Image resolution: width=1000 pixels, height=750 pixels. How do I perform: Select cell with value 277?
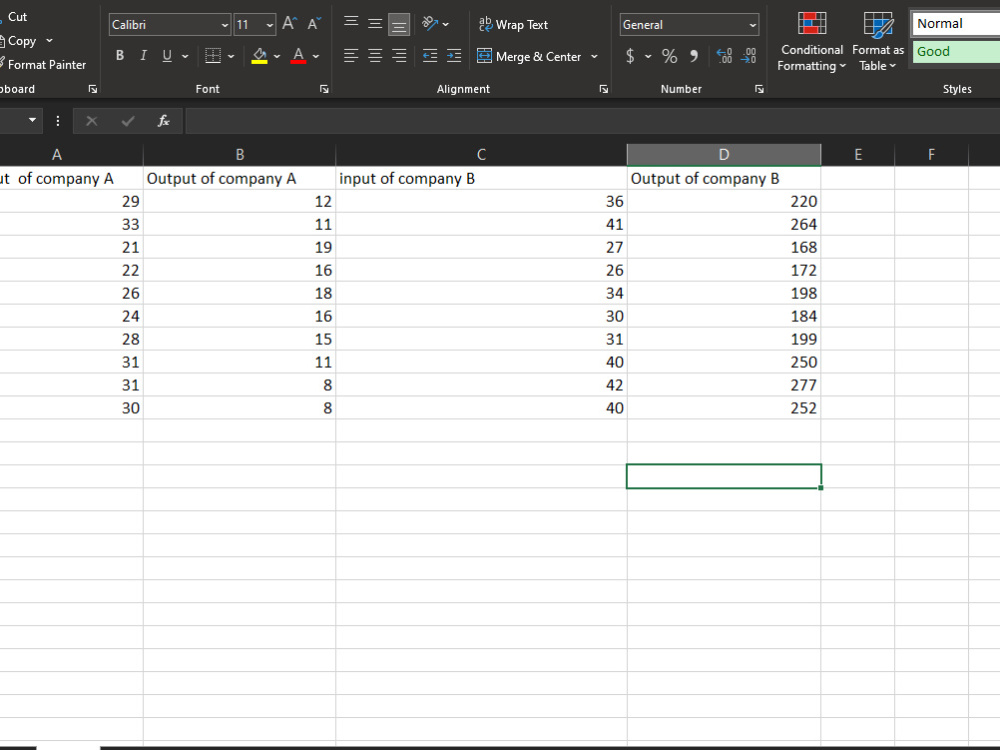(724, 385)
